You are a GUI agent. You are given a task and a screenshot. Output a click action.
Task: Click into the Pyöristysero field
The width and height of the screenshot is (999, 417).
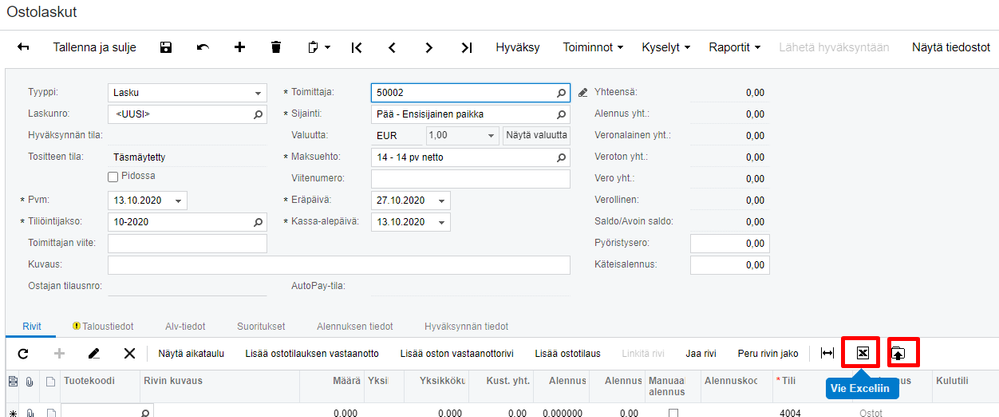[x=729, y=243]
